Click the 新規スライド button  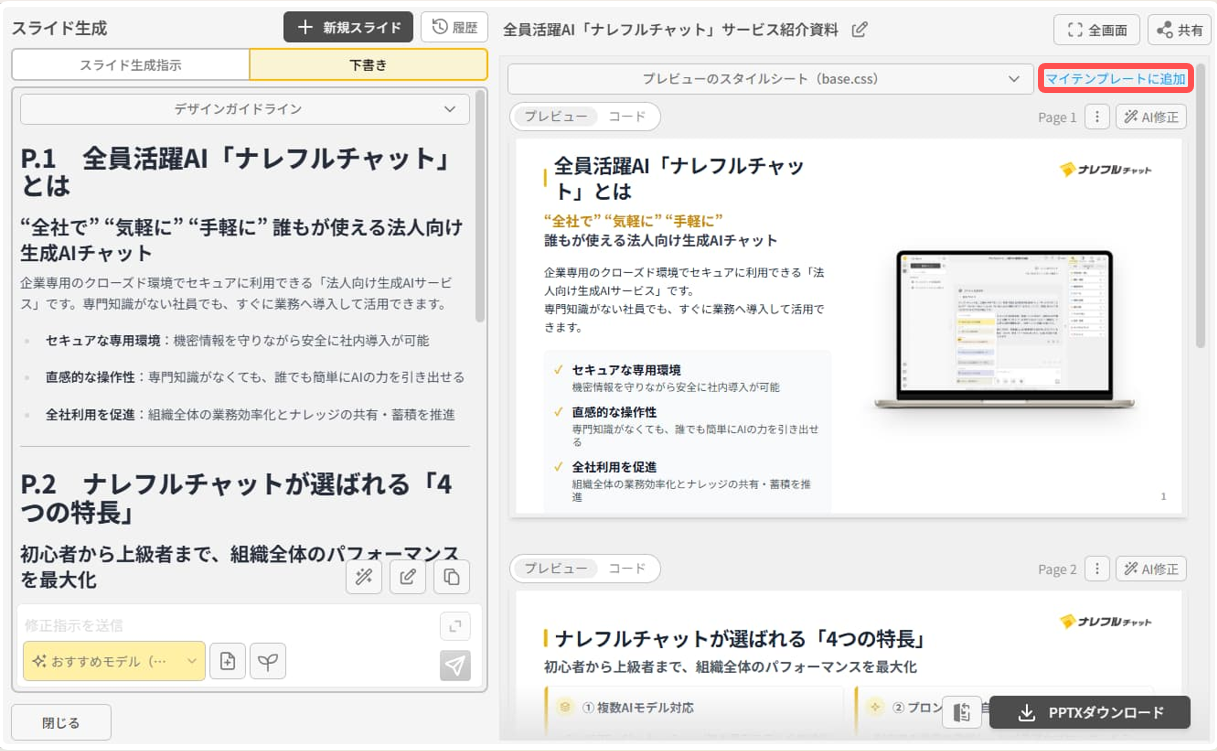click(348, 28)
